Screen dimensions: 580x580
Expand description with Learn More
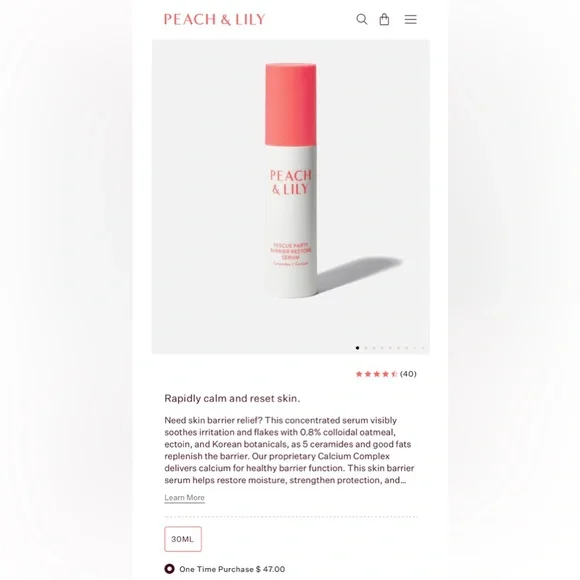184,498
